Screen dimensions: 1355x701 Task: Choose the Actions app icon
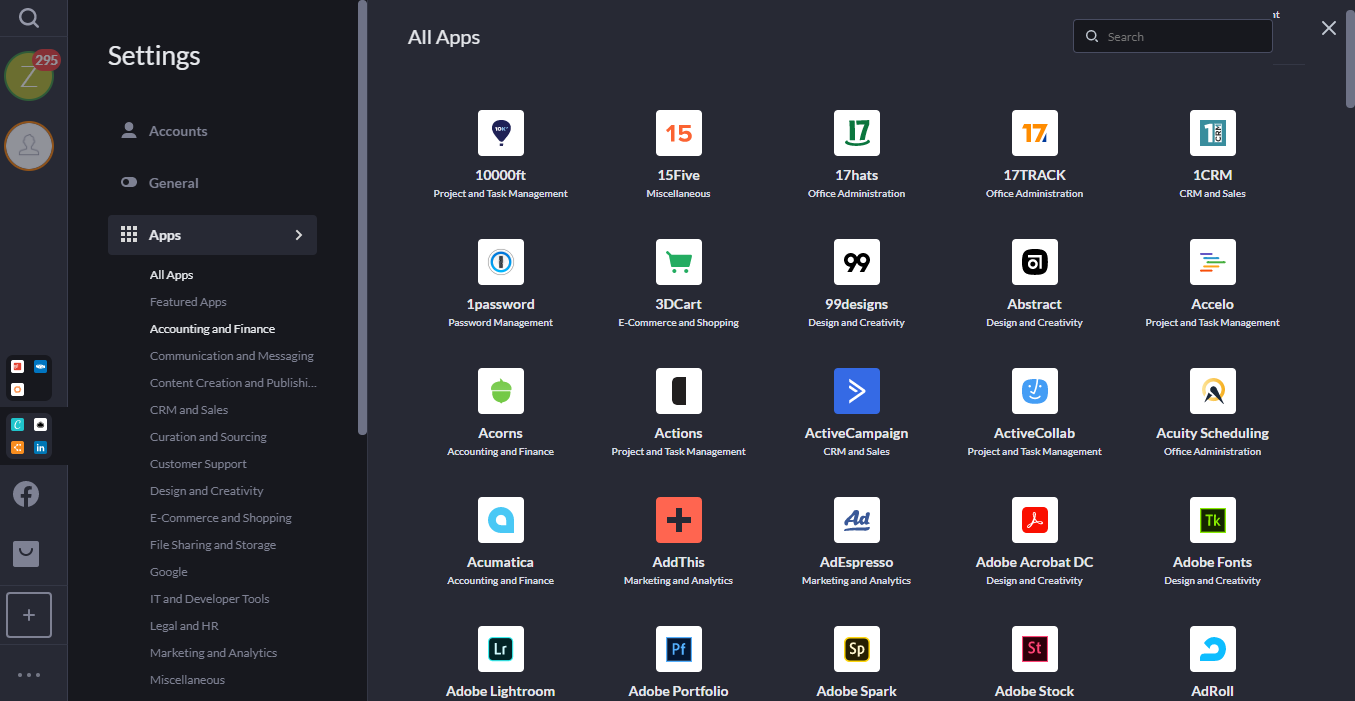coord(679,391)
